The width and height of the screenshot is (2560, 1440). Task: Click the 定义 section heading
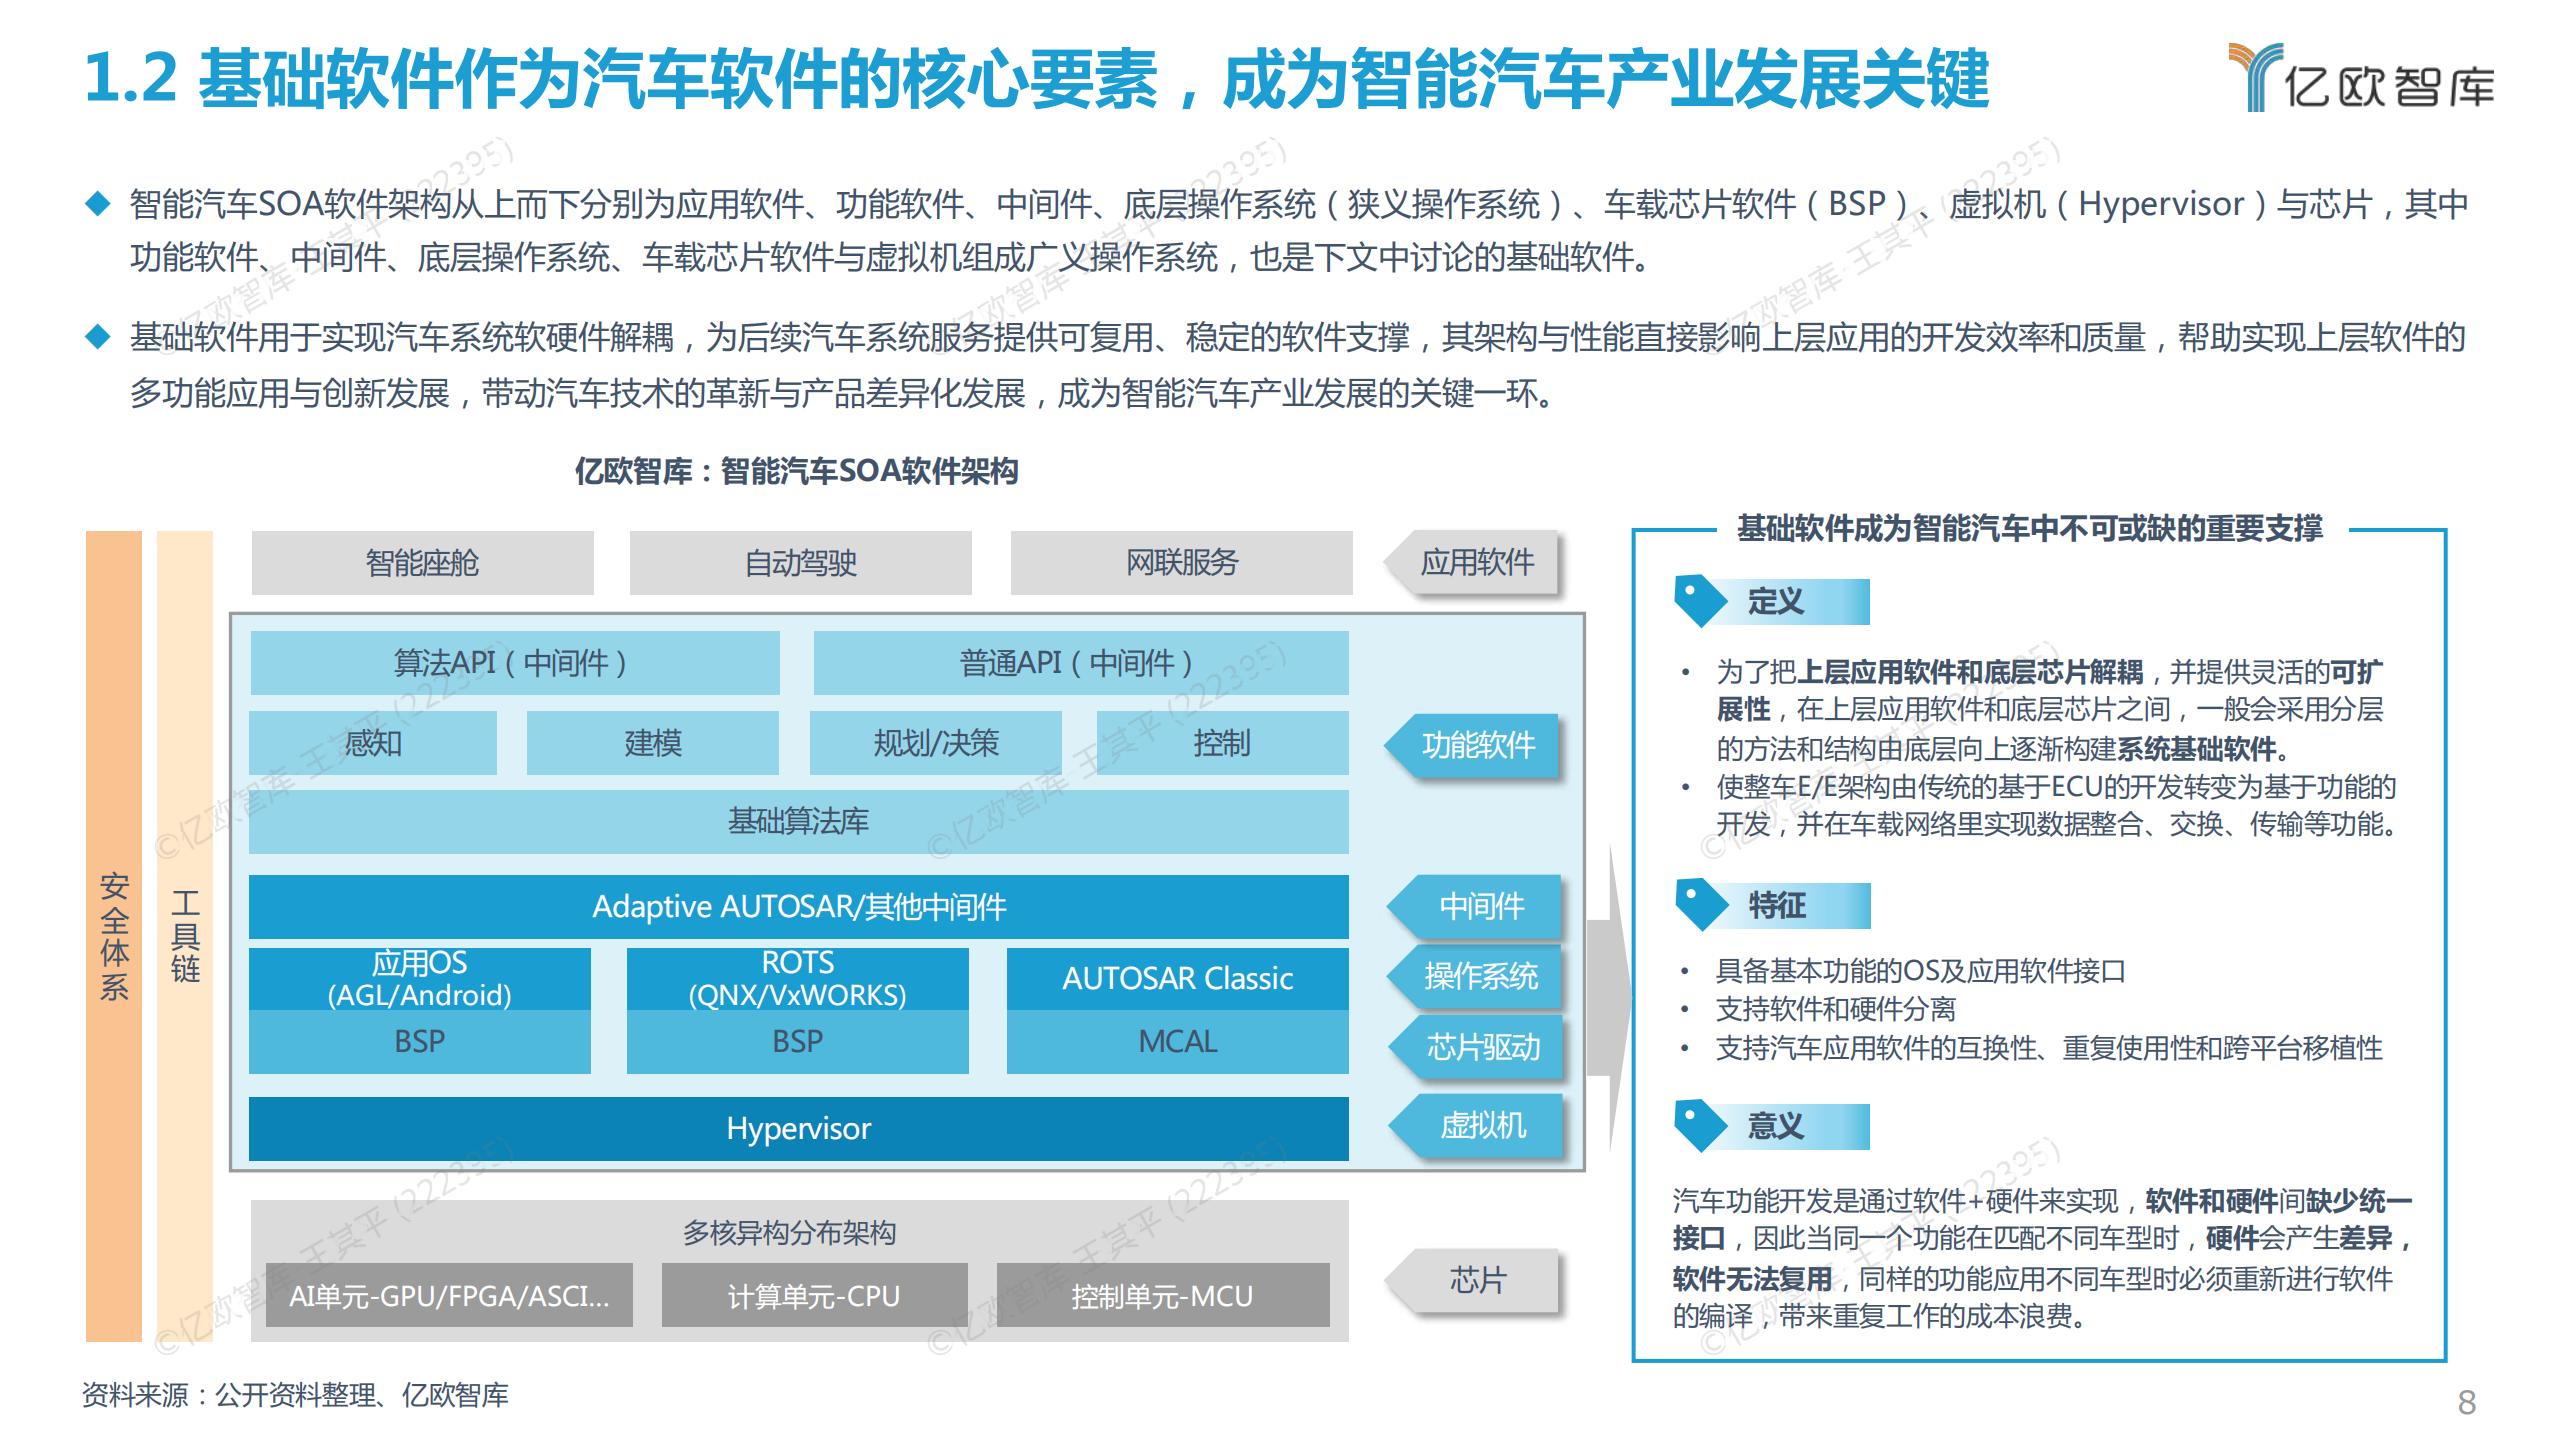1775,602
